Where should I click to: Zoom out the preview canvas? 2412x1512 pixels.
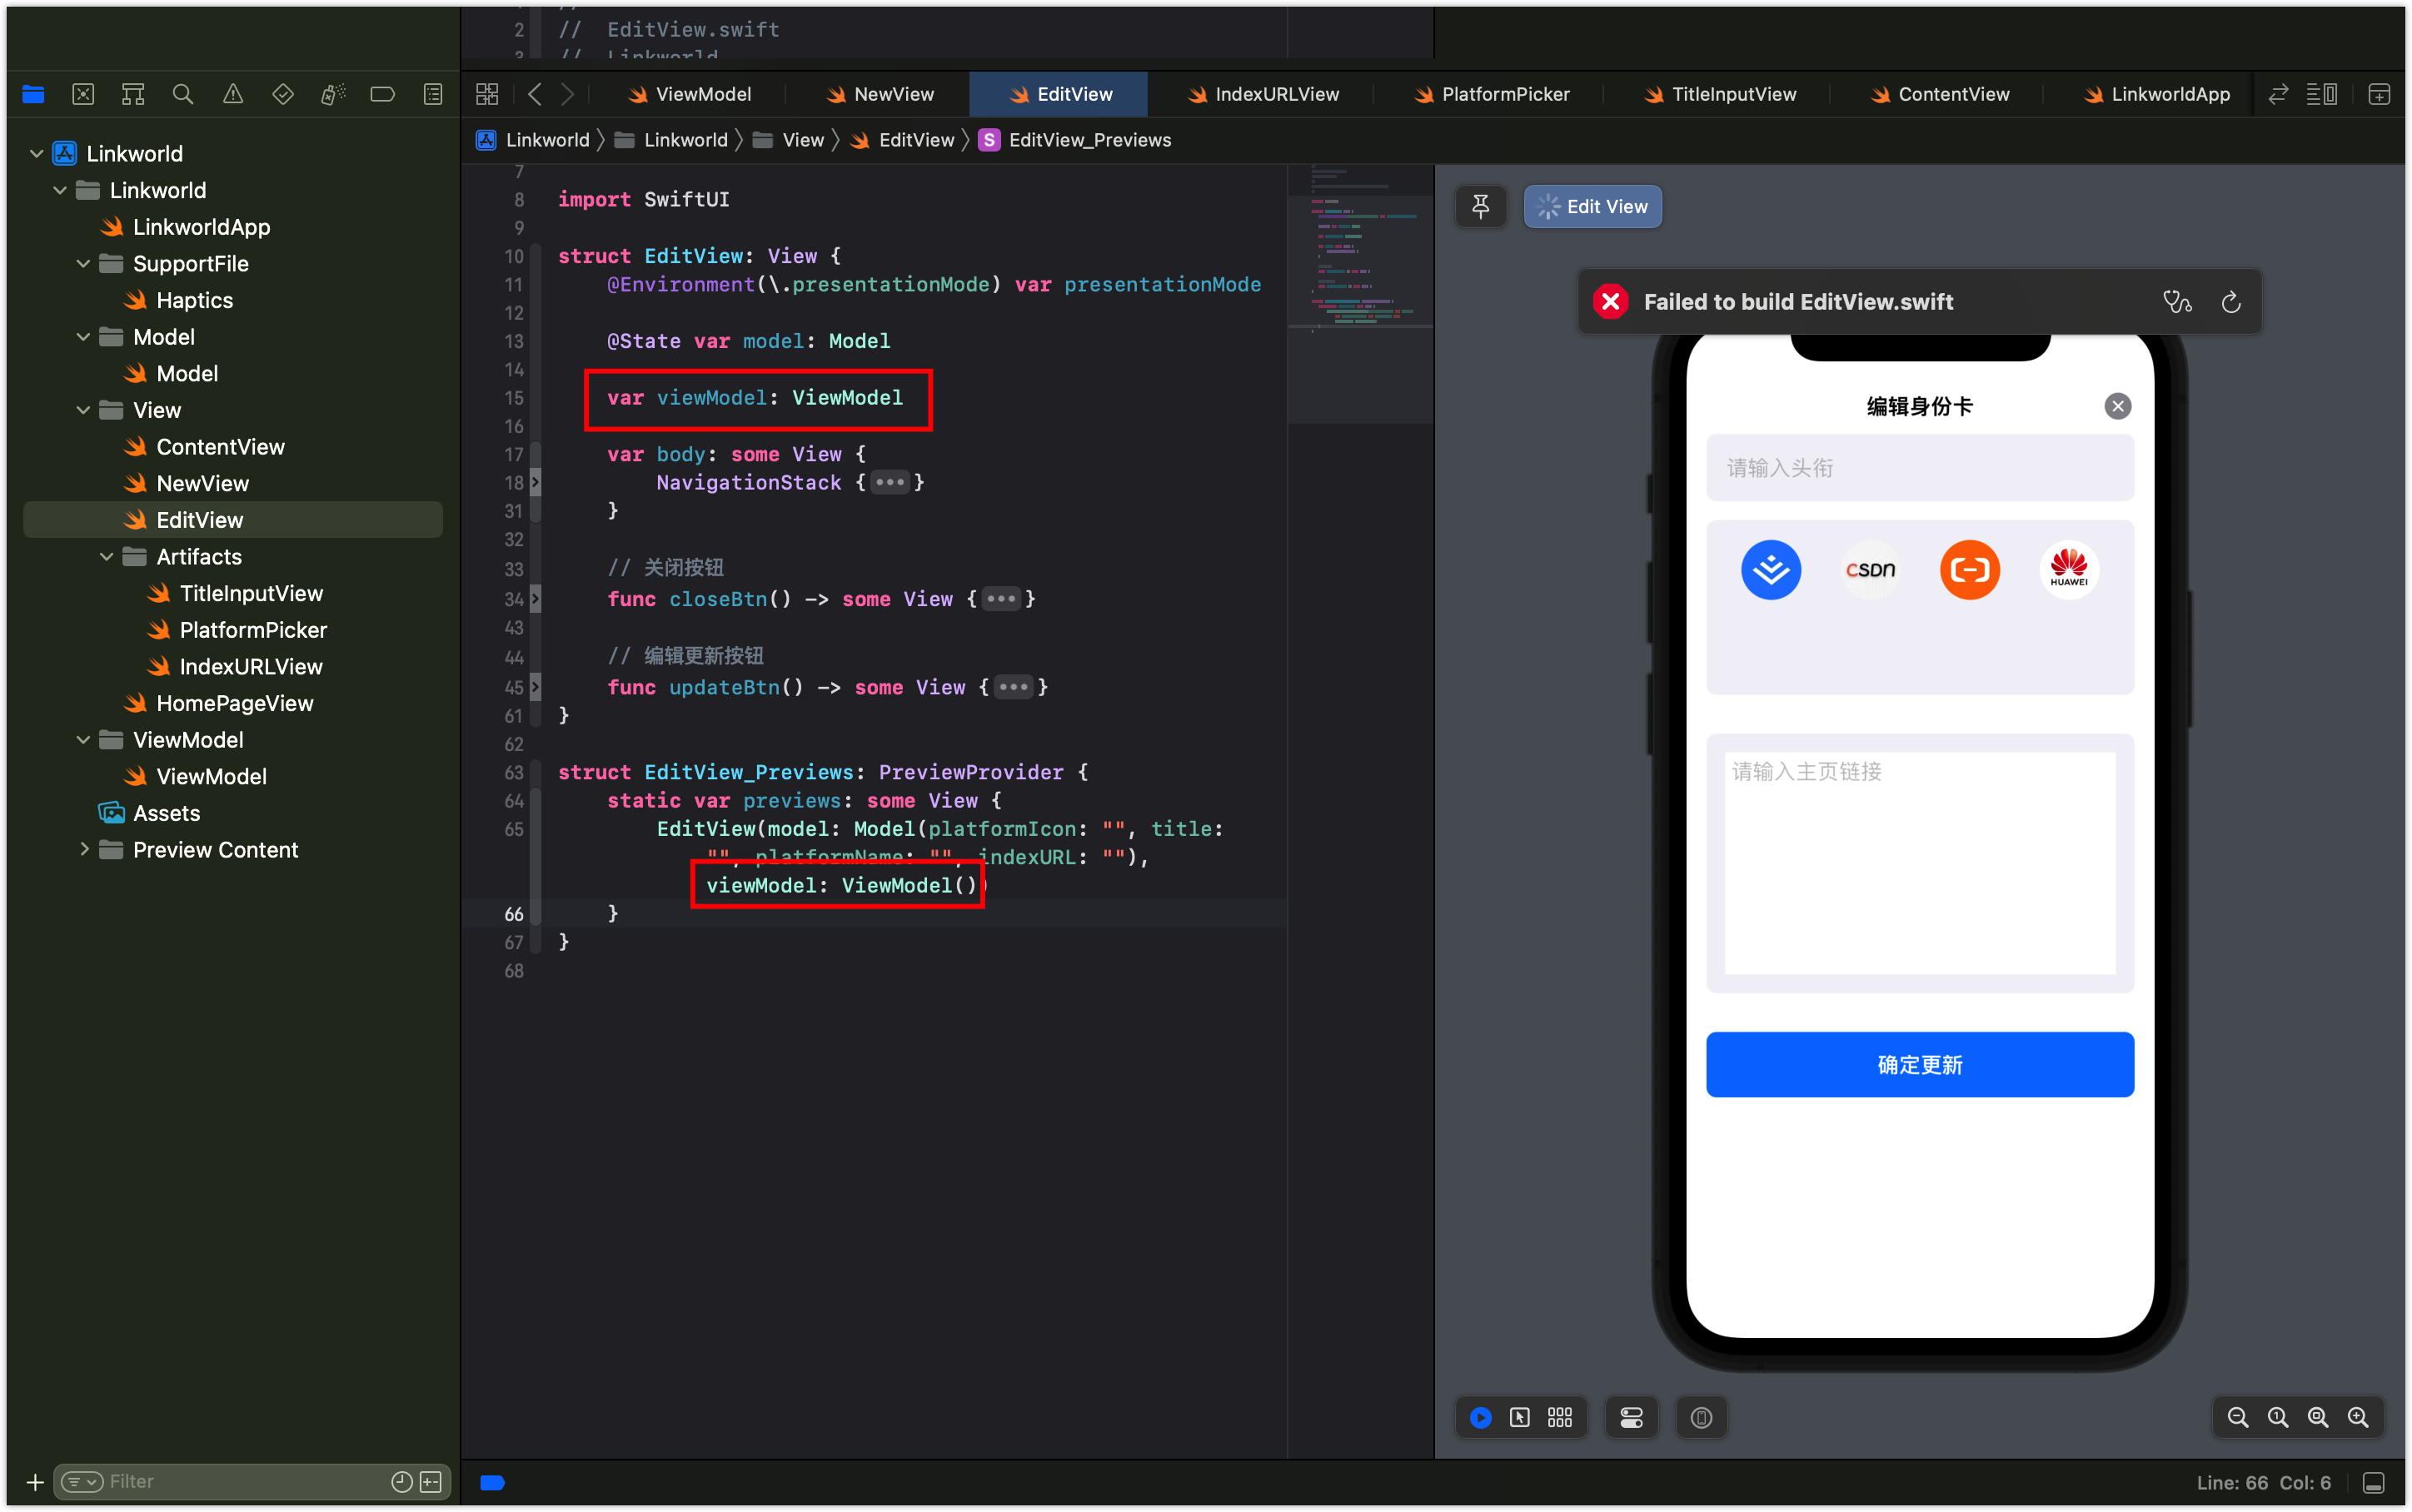(2238, 1417)
